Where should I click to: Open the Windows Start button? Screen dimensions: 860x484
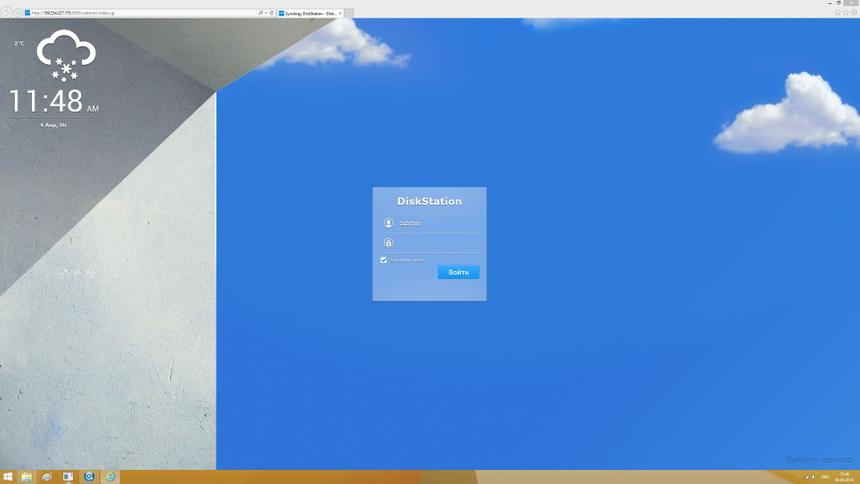[x=8, y=477]
